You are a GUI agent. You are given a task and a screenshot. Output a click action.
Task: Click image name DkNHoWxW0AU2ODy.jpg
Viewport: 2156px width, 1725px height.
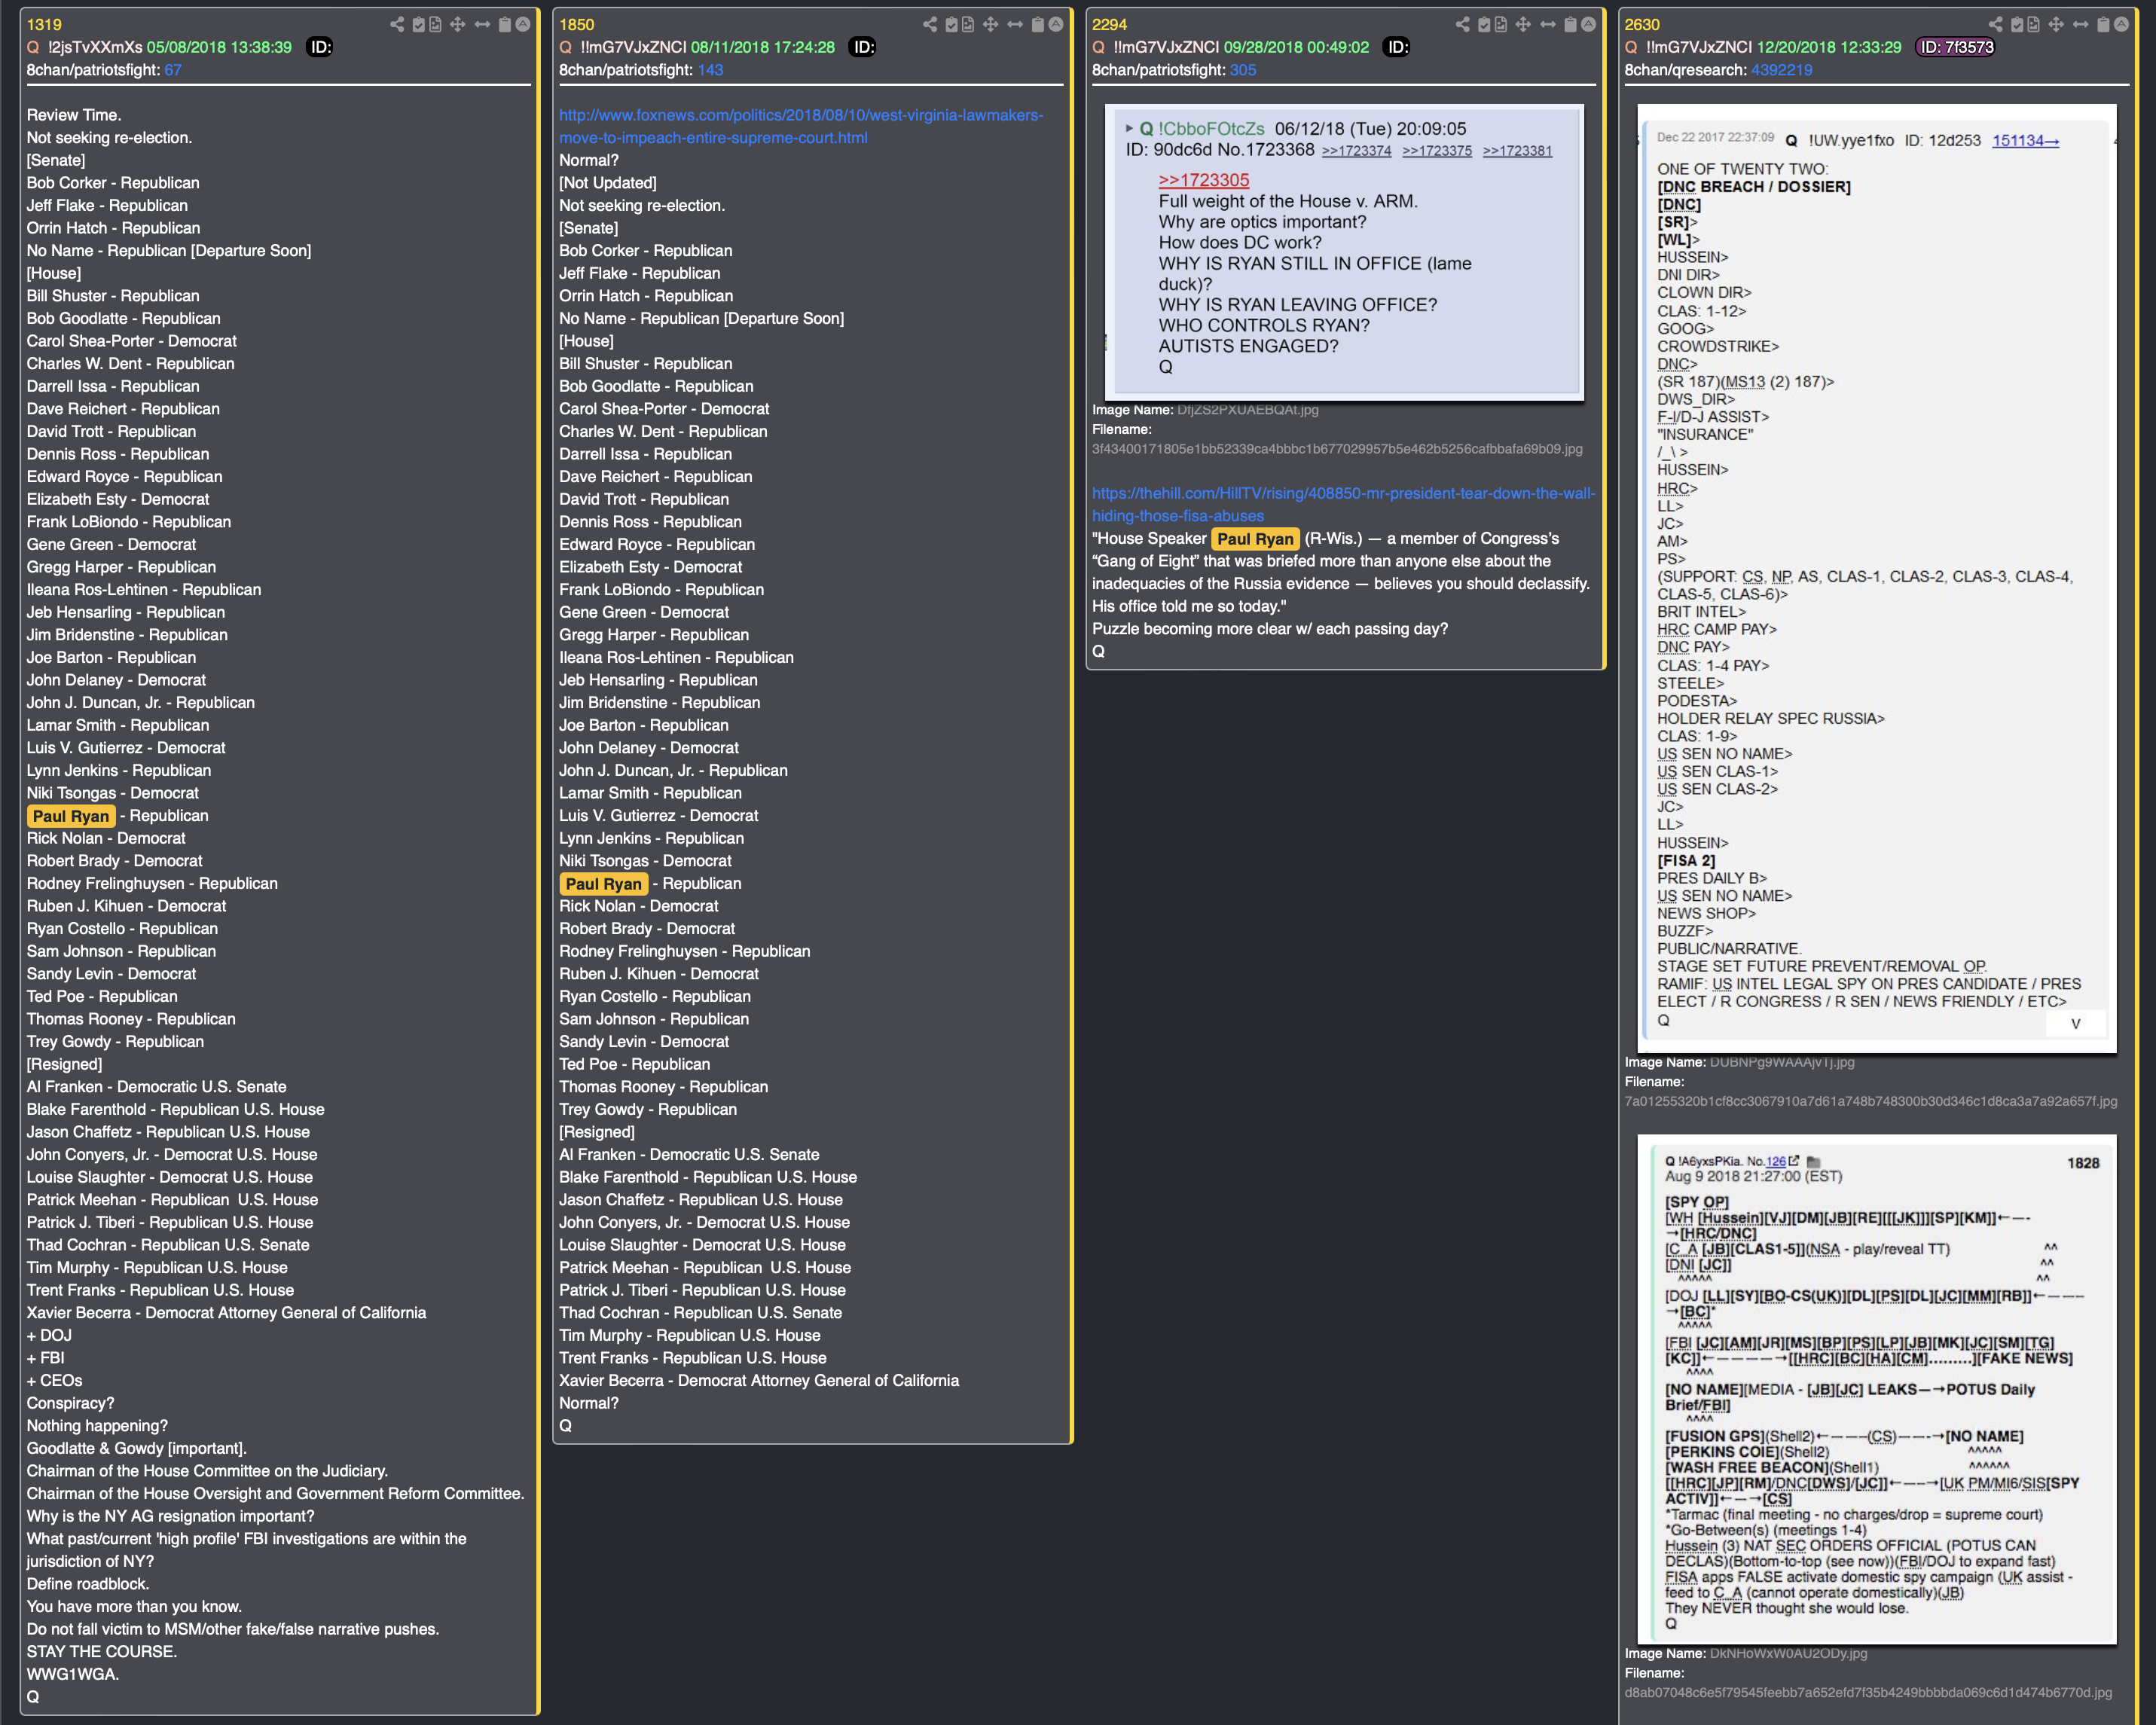point(1788,1653)
